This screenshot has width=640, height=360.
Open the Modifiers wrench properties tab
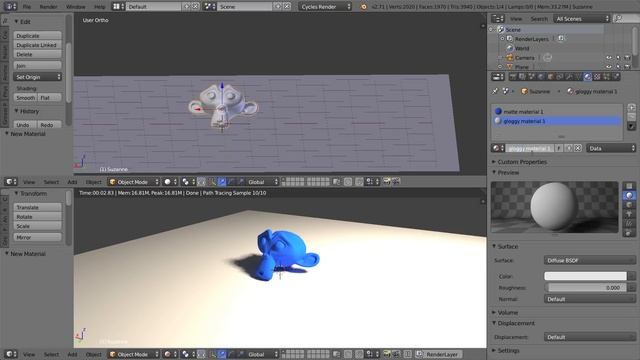click(x=569, y=77)
